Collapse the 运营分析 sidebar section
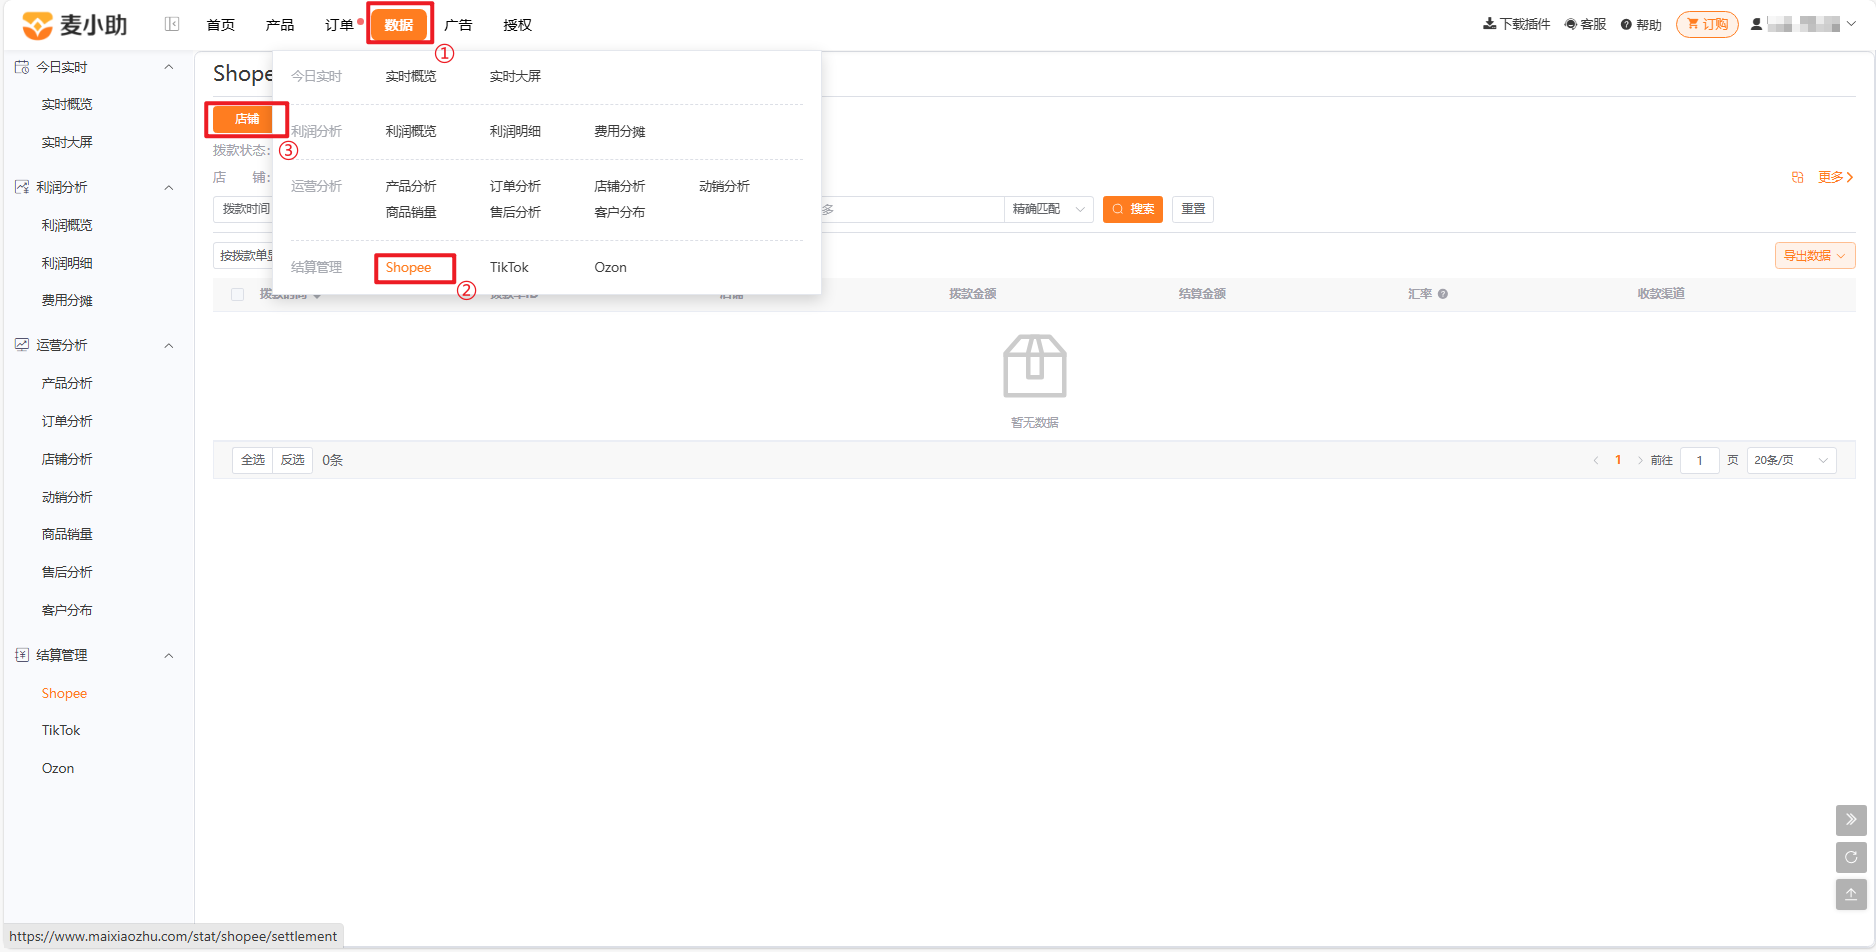This screenshot has width=1876, height=952. 169,345
